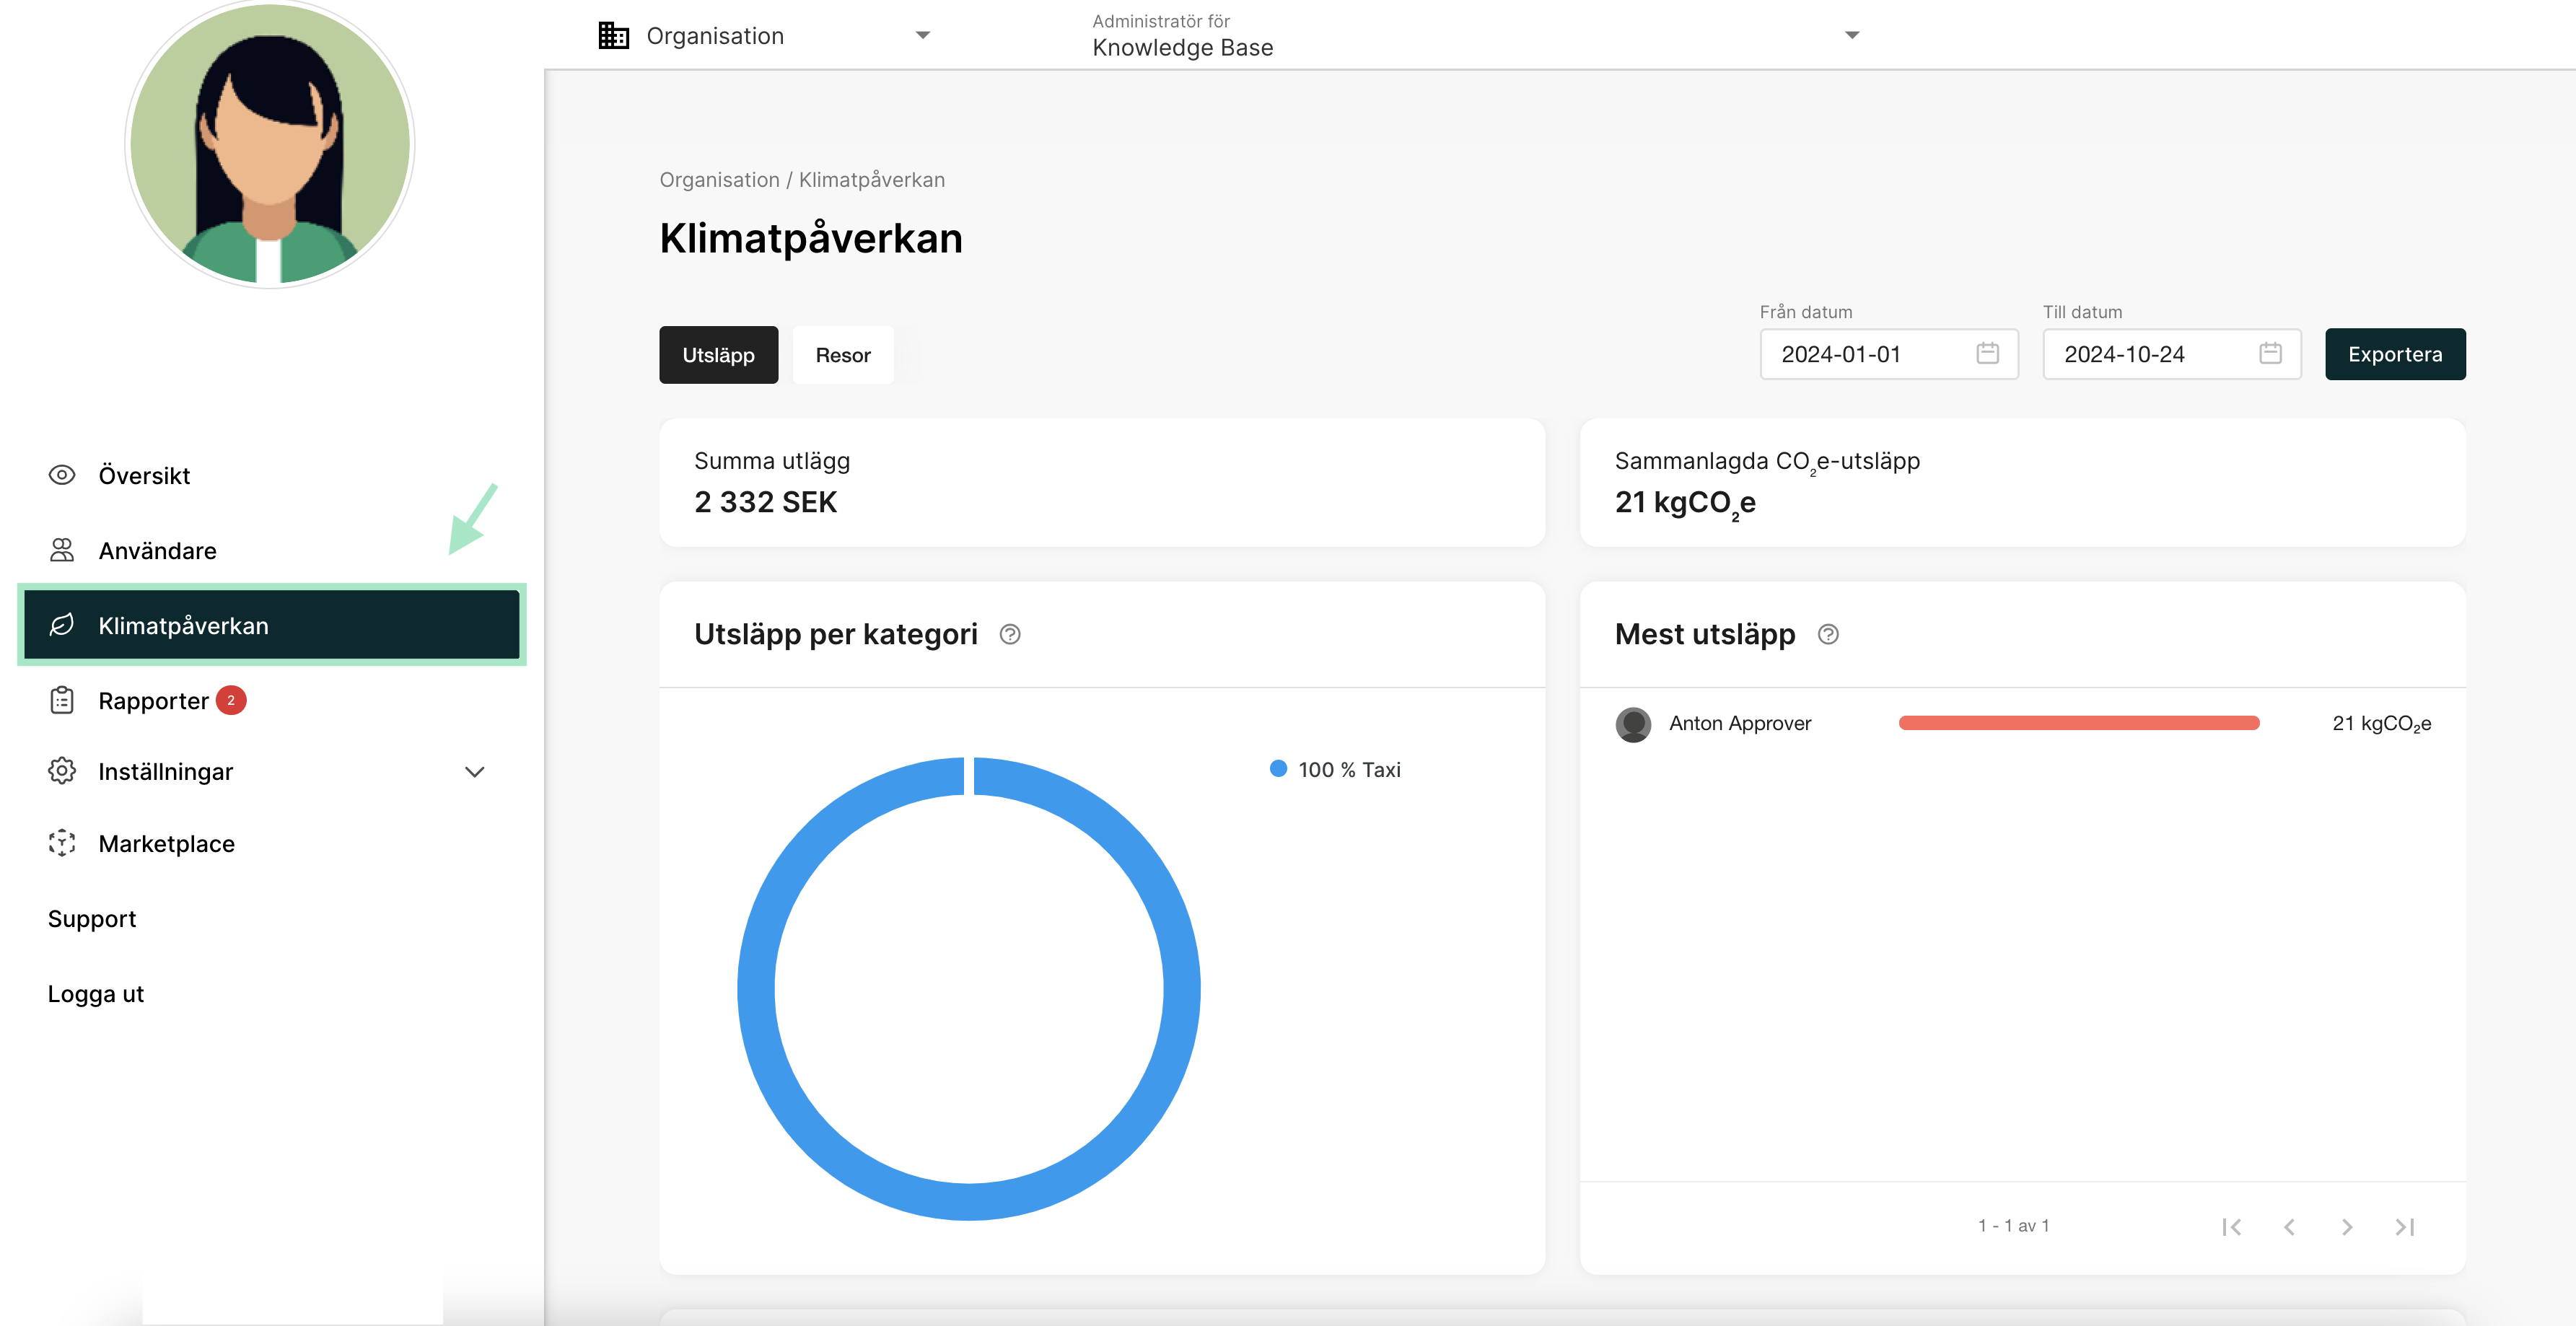
Task: Click the red Rapporter notification badge
Action: tap(231, 700)
